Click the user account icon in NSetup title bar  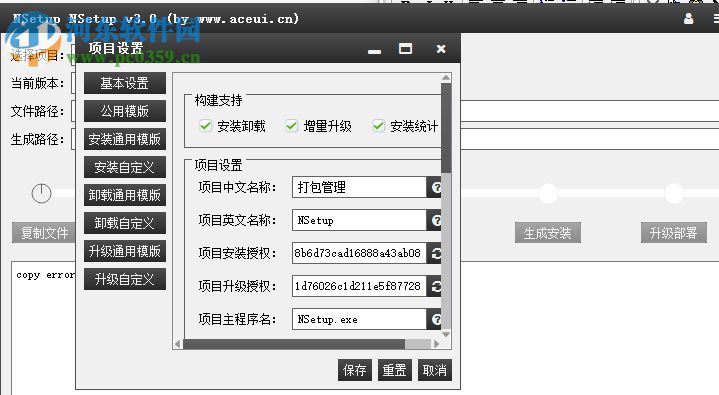(688, 19)
